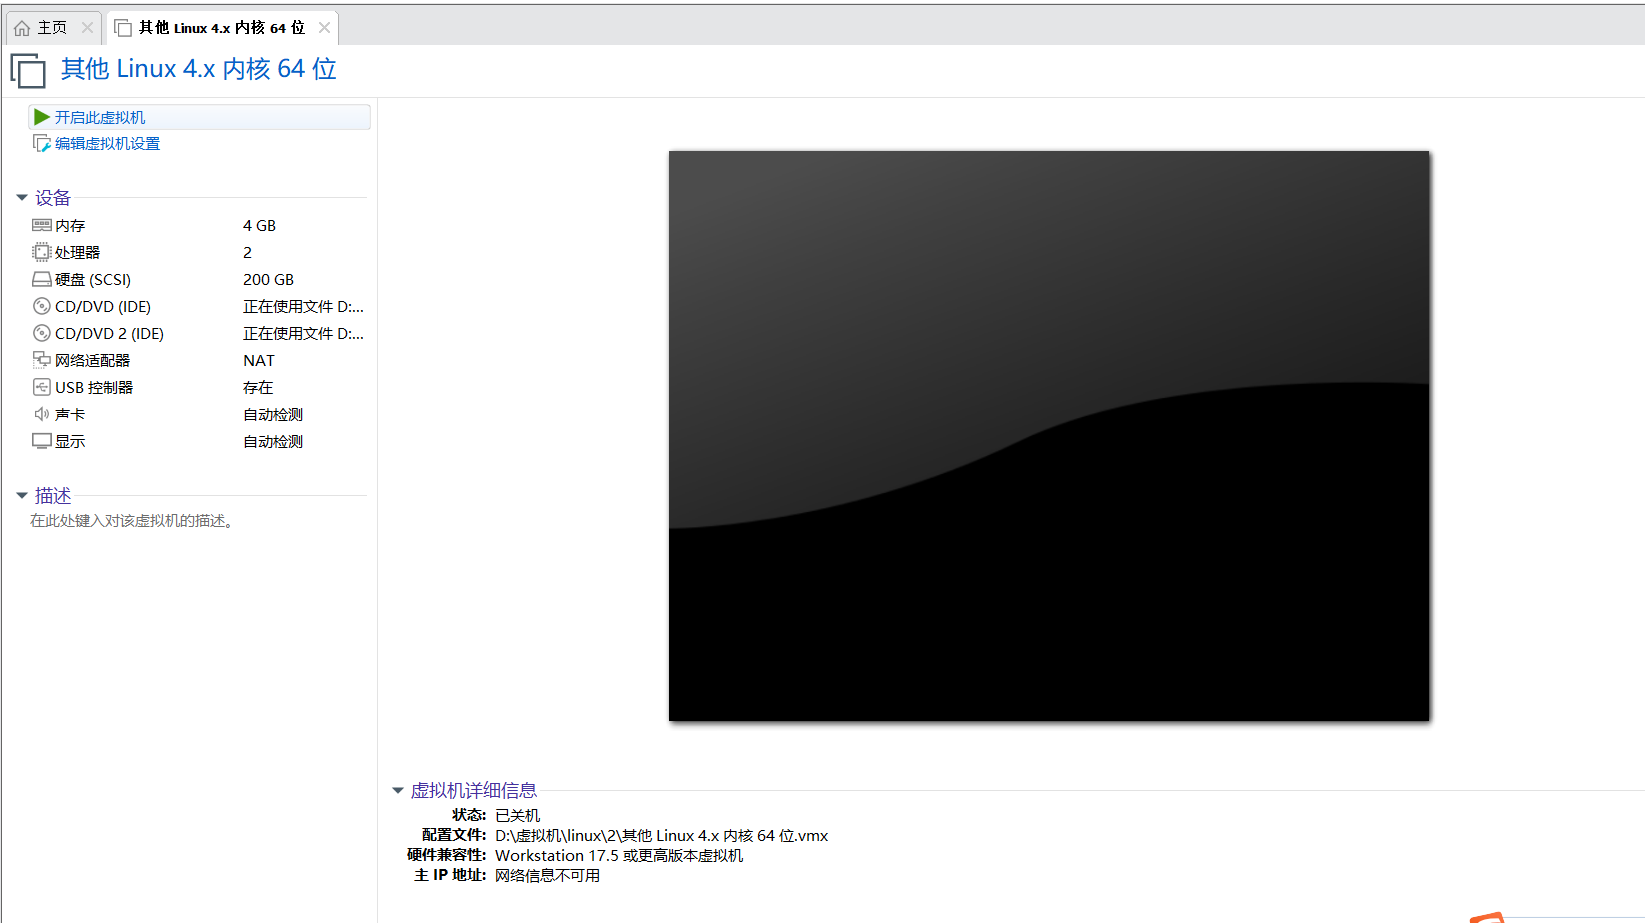This screenshot has height=923, width=1645.
Task: Click the status value 已关机
Action: 517,816
